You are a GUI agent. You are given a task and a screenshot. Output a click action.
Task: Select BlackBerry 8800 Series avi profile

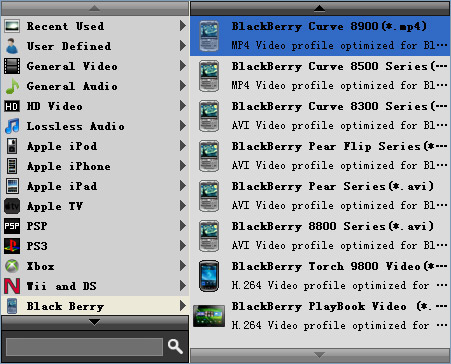[x=320, y=236]
